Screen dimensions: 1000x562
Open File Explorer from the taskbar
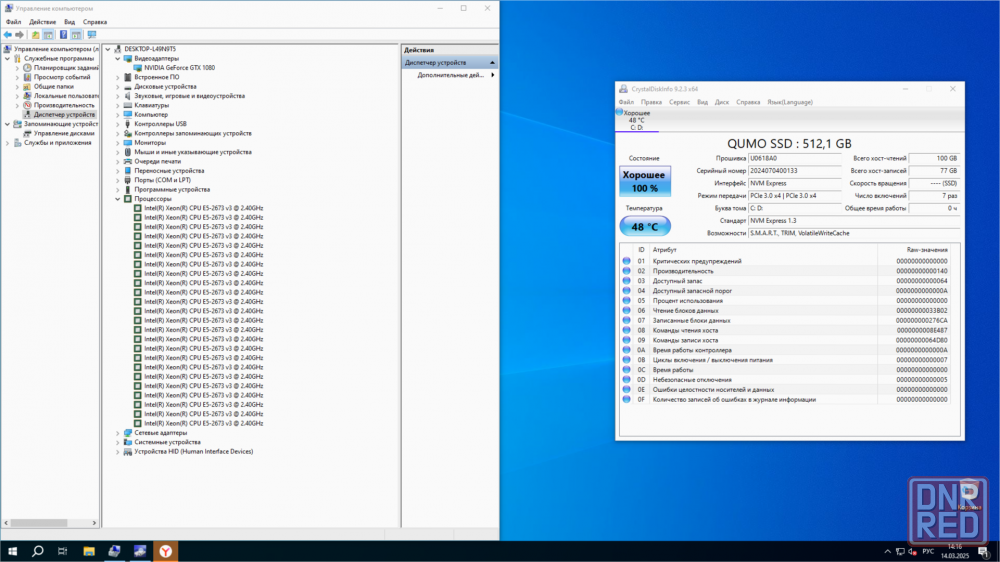point(88,551)
